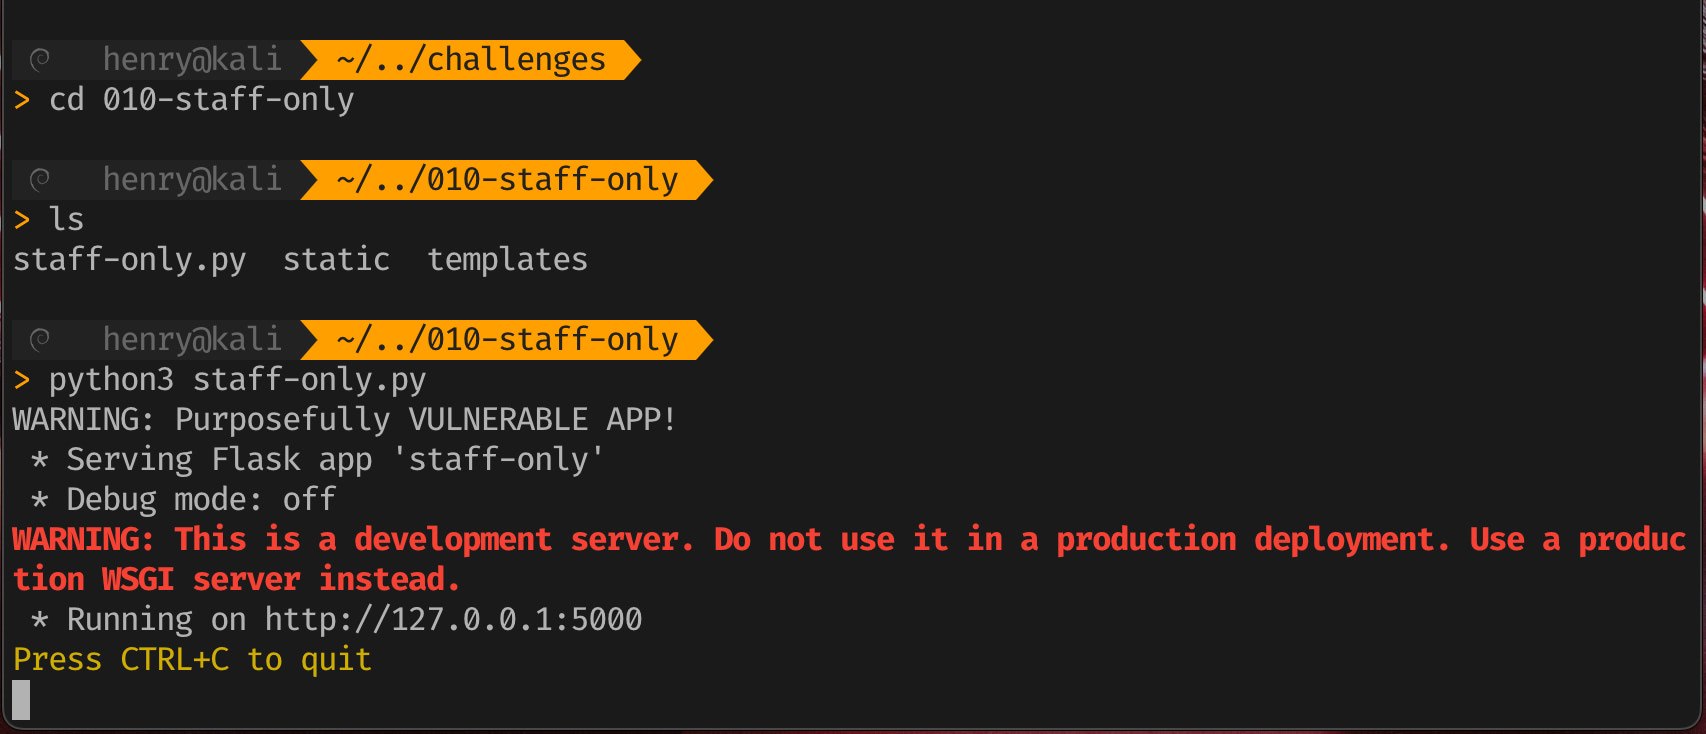The height and width of the screenshot is (734, 1706).
Task: Click the blinking terminal cursor block
Action: pyautogui.click(x=21, y=700)
